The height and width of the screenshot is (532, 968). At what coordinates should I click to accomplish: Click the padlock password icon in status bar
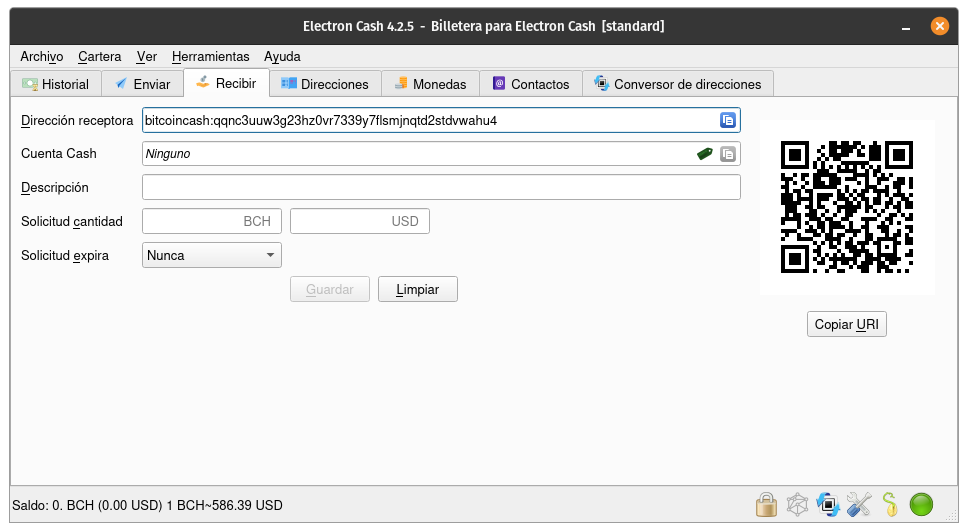(x=766, y=504)
